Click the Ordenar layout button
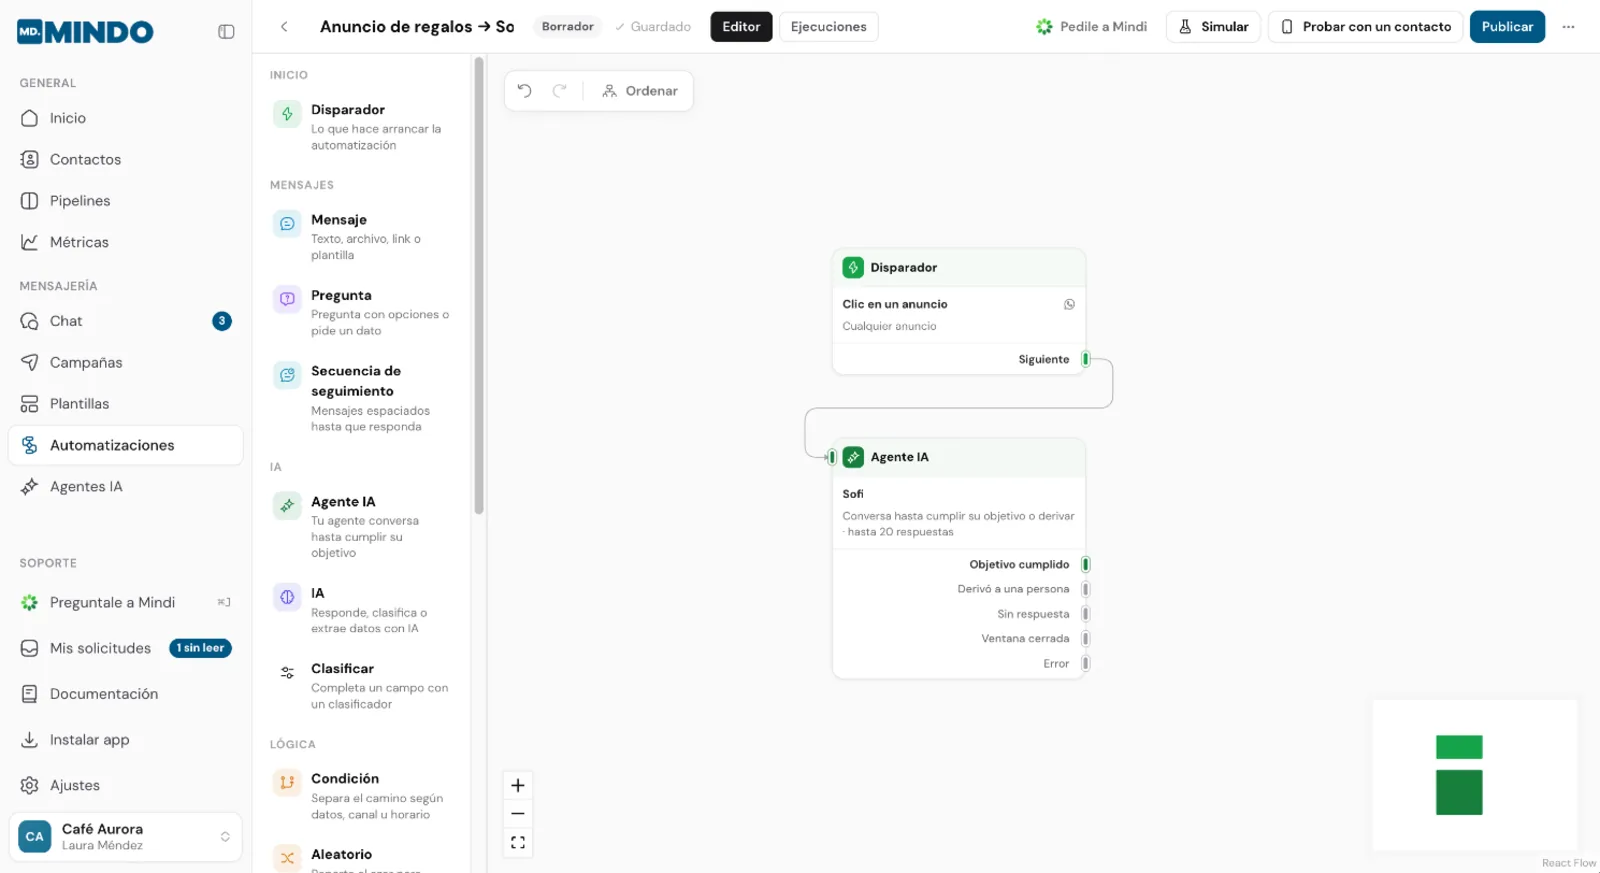 tap(640, 91)
